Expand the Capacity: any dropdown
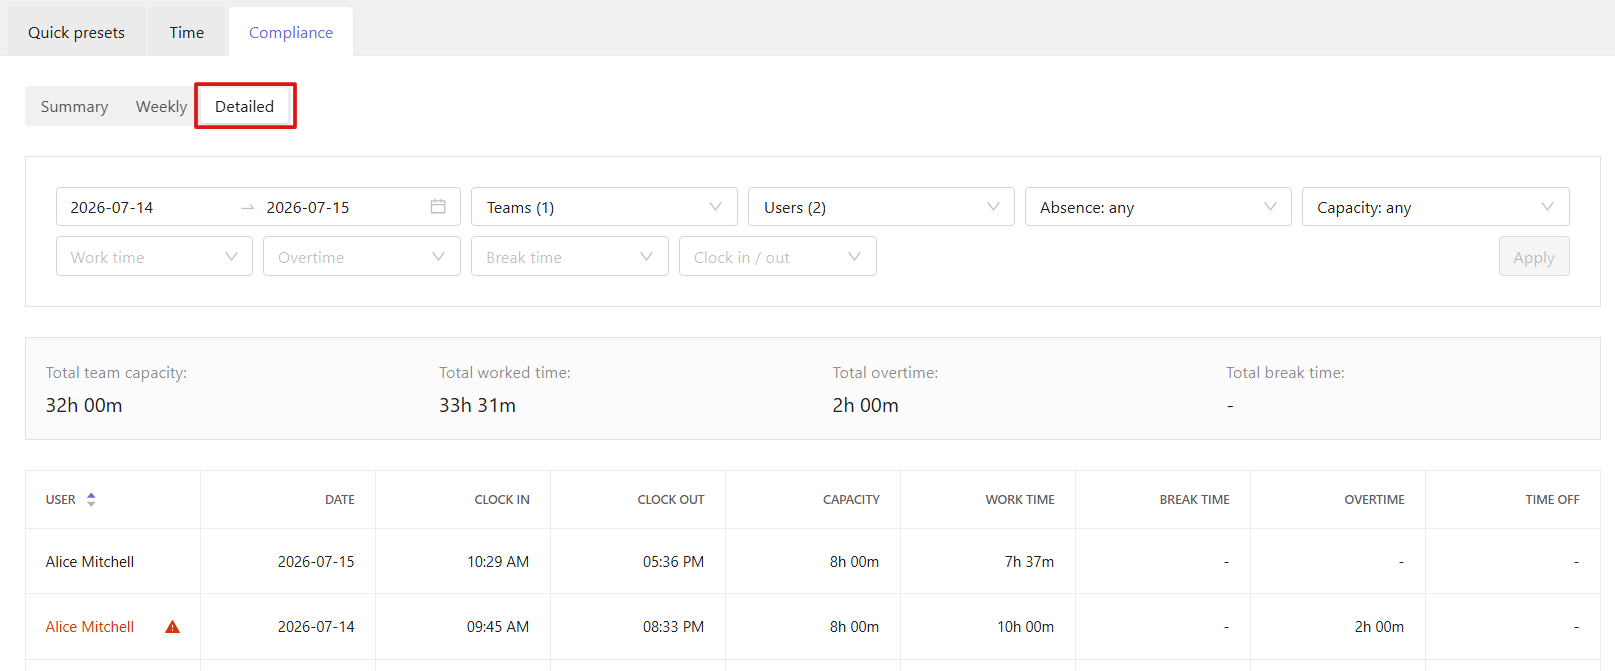Viewport: 1615px width, 671px height. (1435, 207)
